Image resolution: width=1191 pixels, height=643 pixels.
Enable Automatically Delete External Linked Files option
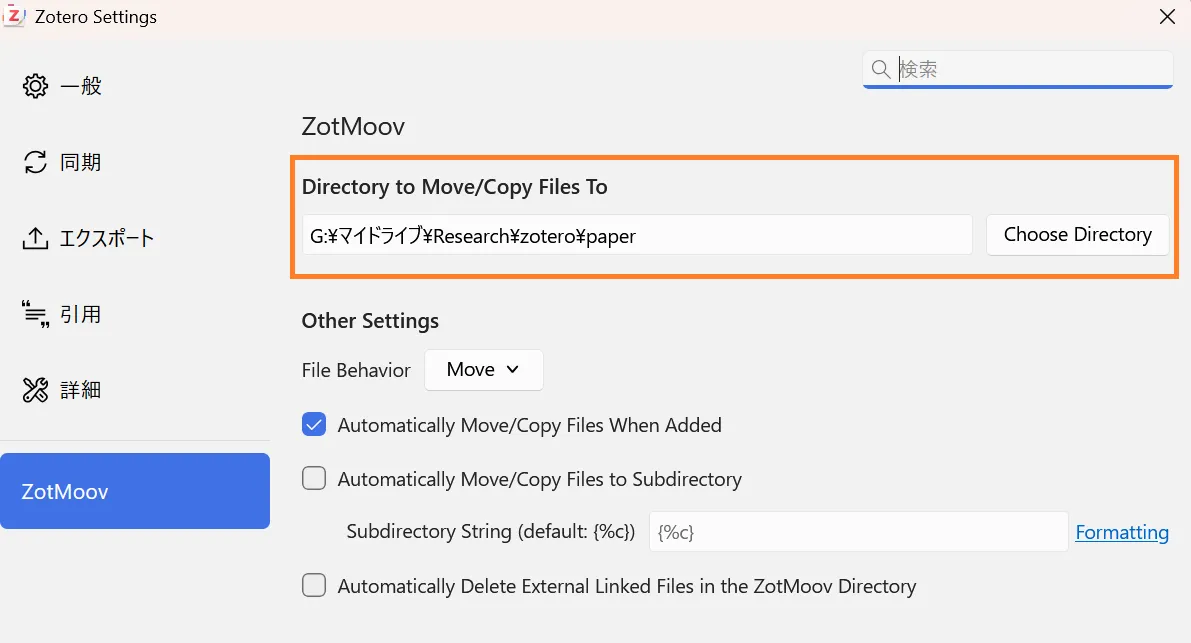click(x=314, y=586)
